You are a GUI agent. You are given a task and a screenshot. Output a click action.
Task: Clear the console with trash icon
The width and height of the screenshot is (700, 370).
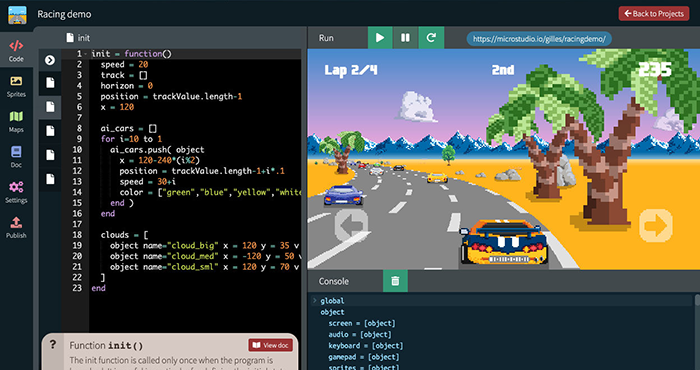click(395, 281)
